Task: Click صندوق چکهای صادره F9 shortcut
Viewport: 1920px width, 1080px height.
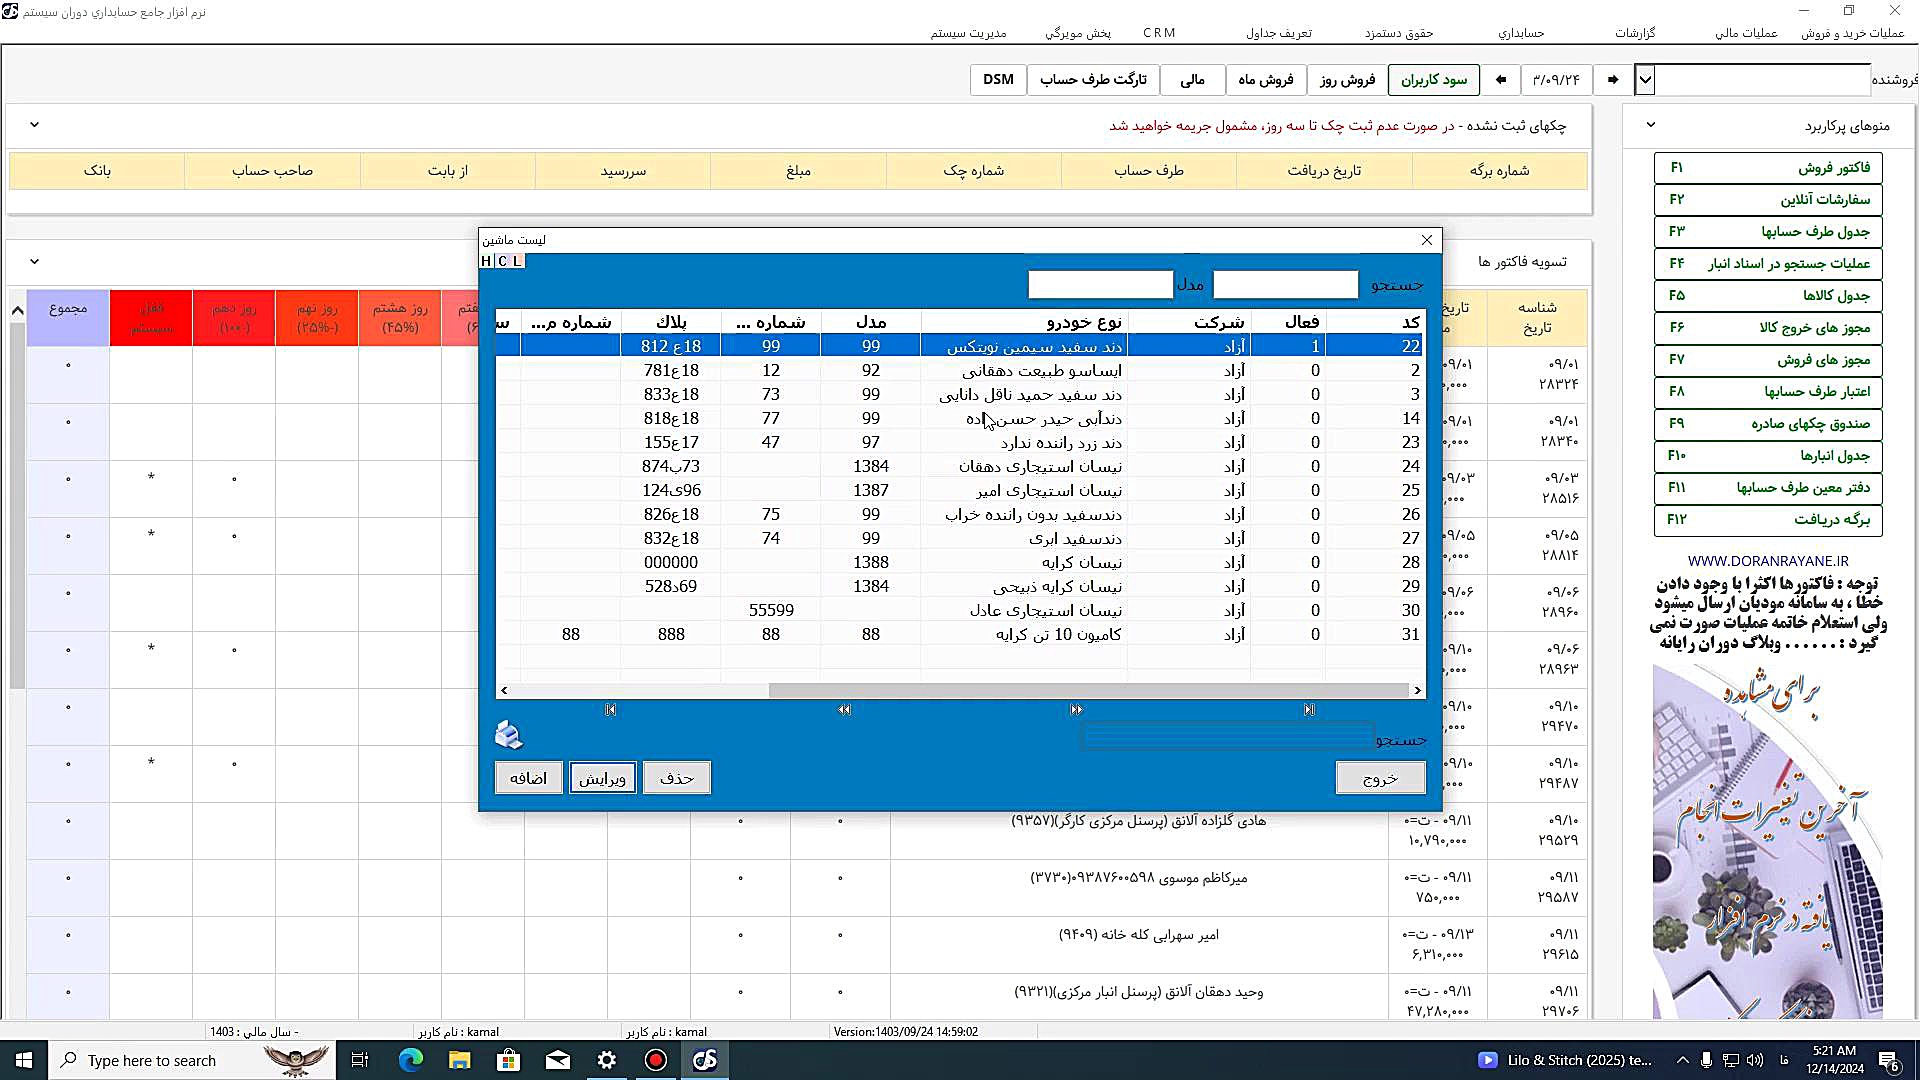Action: [1768, 424]
